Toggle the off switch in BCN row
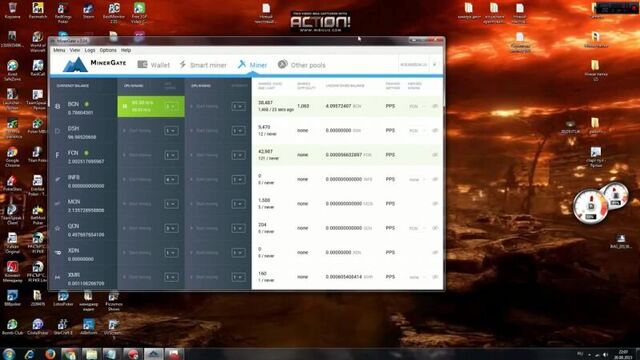 [x=435, y=106]
